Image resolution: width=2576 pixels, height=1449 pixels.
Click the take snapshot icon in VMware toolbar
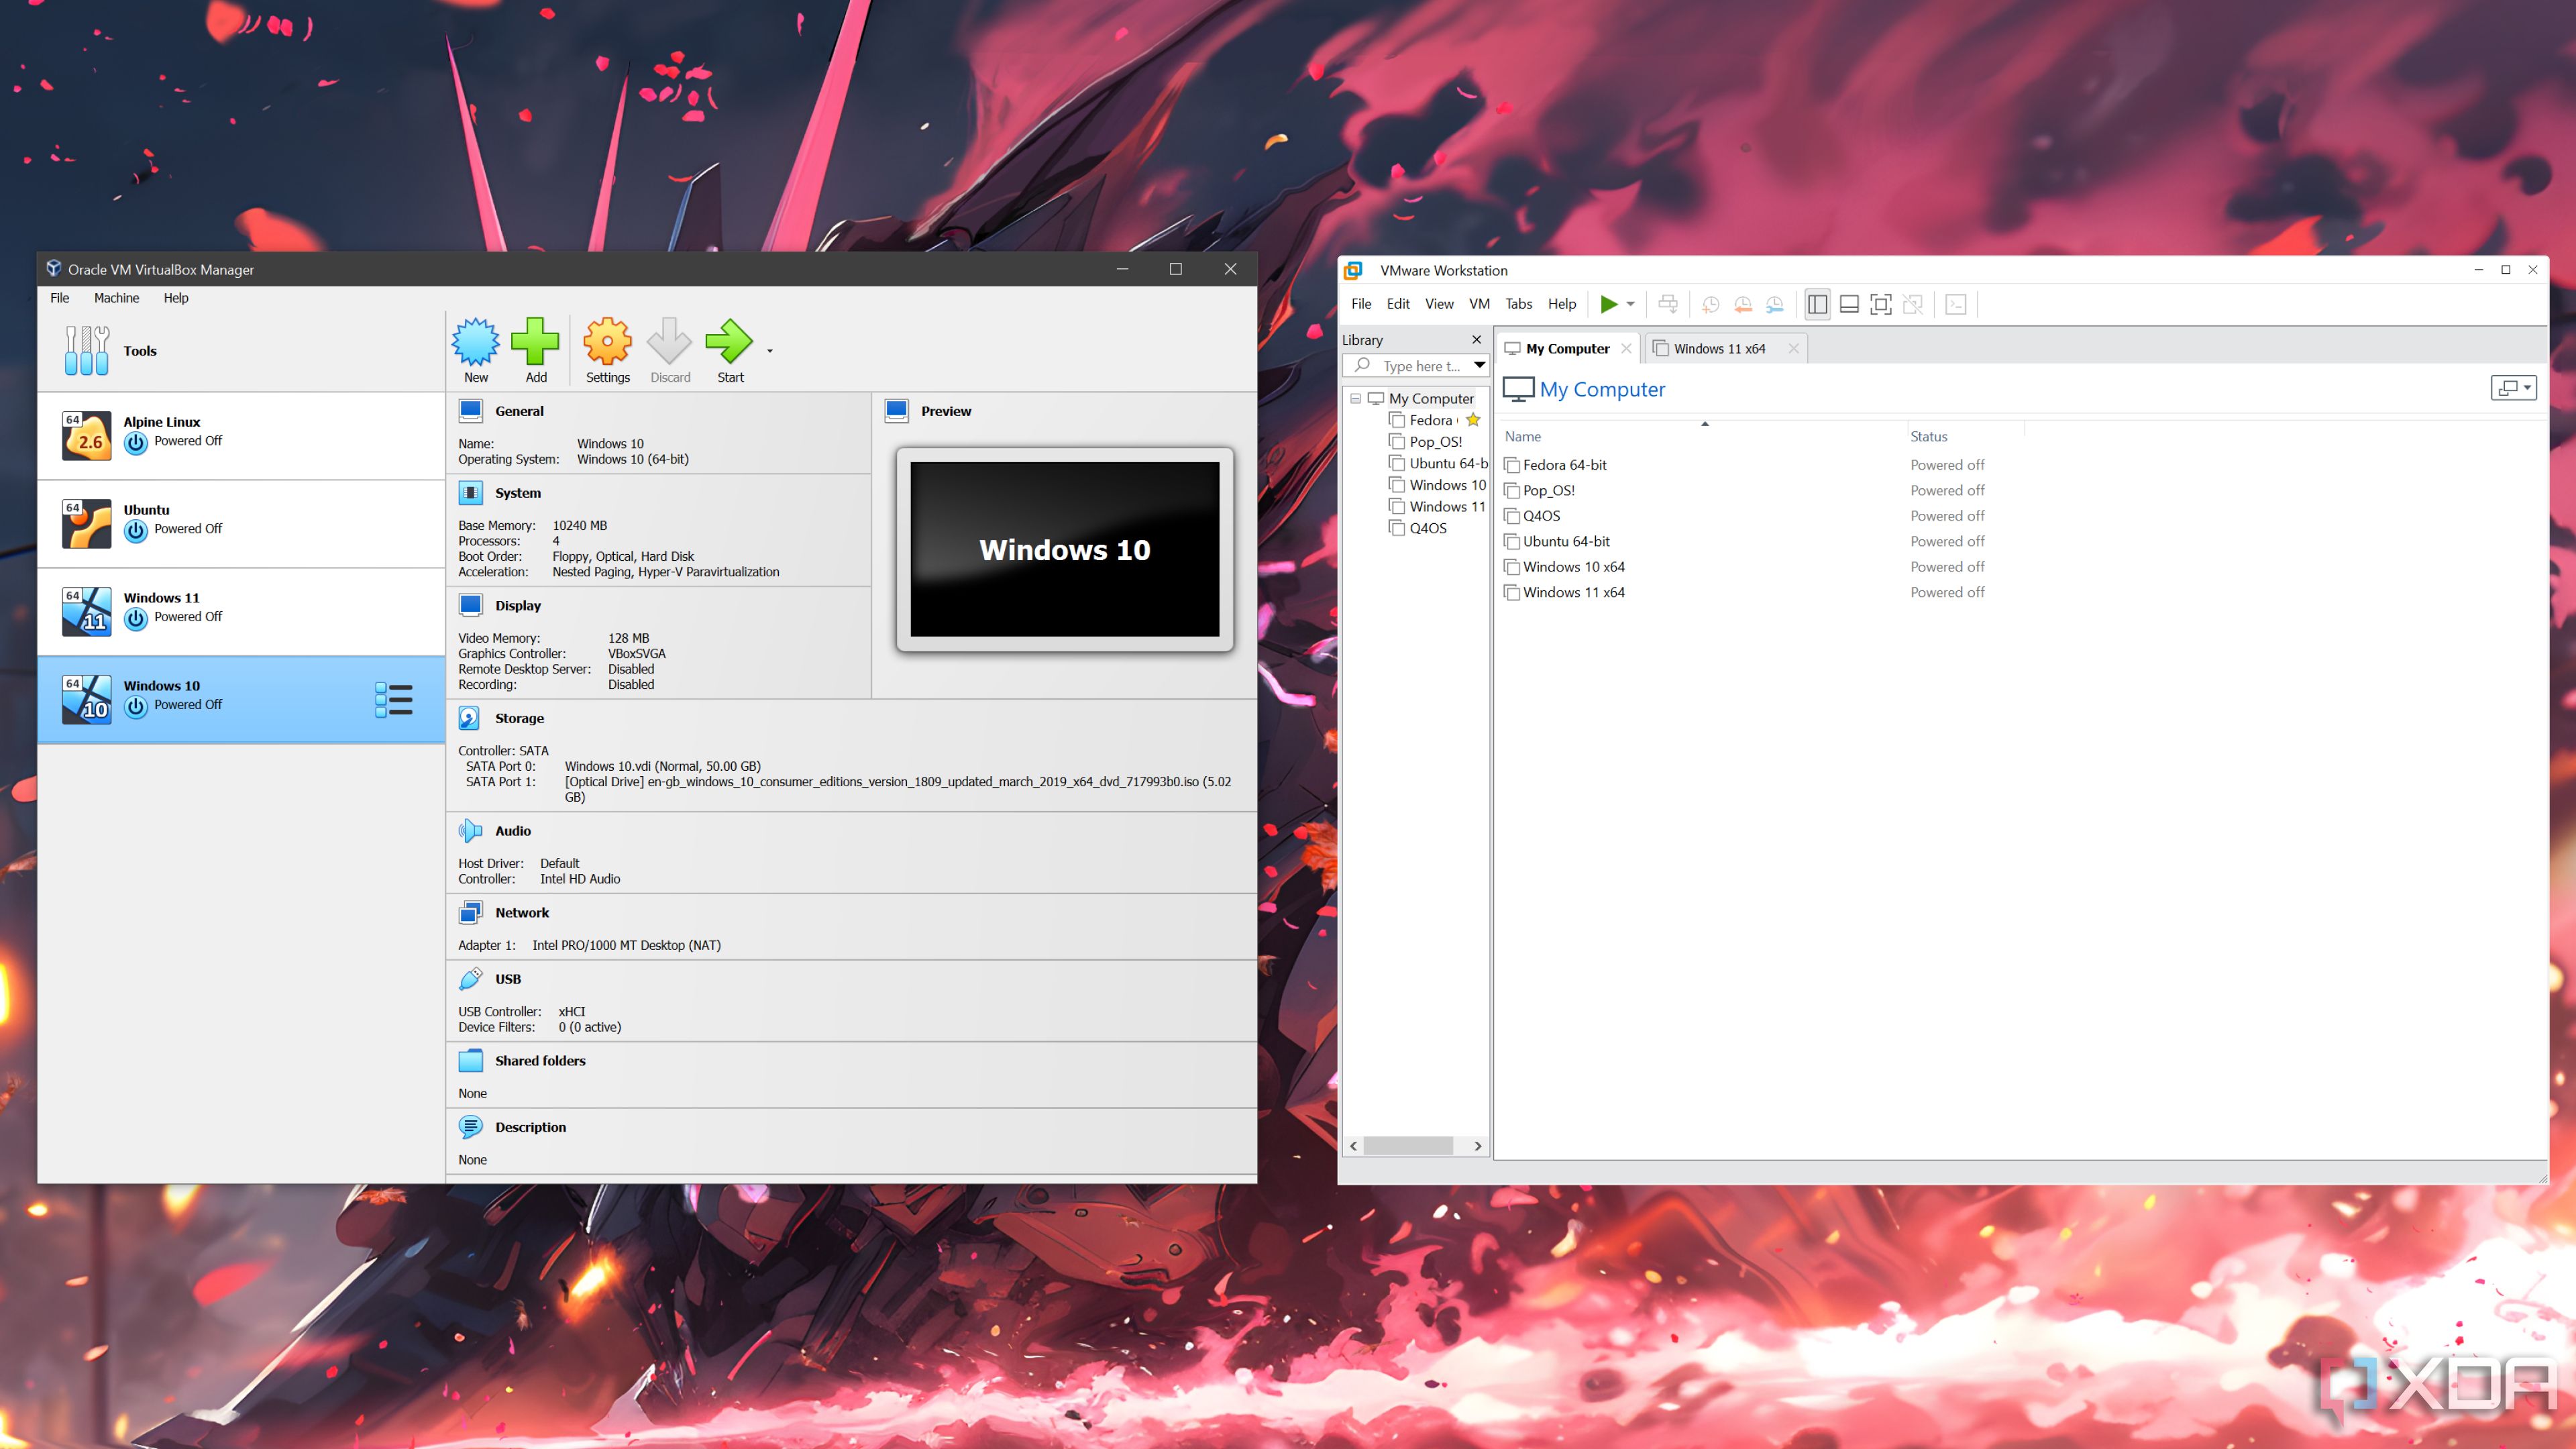click(x=1711, y=304)
